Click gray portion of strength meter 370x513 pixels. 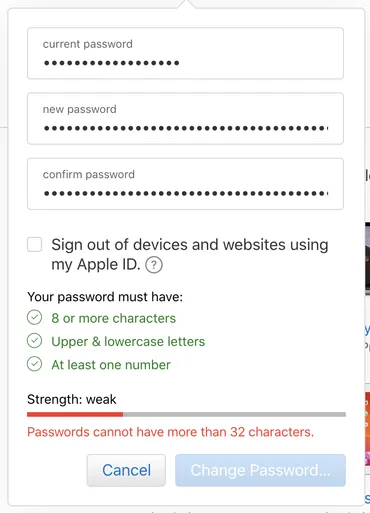click(234, 414)
